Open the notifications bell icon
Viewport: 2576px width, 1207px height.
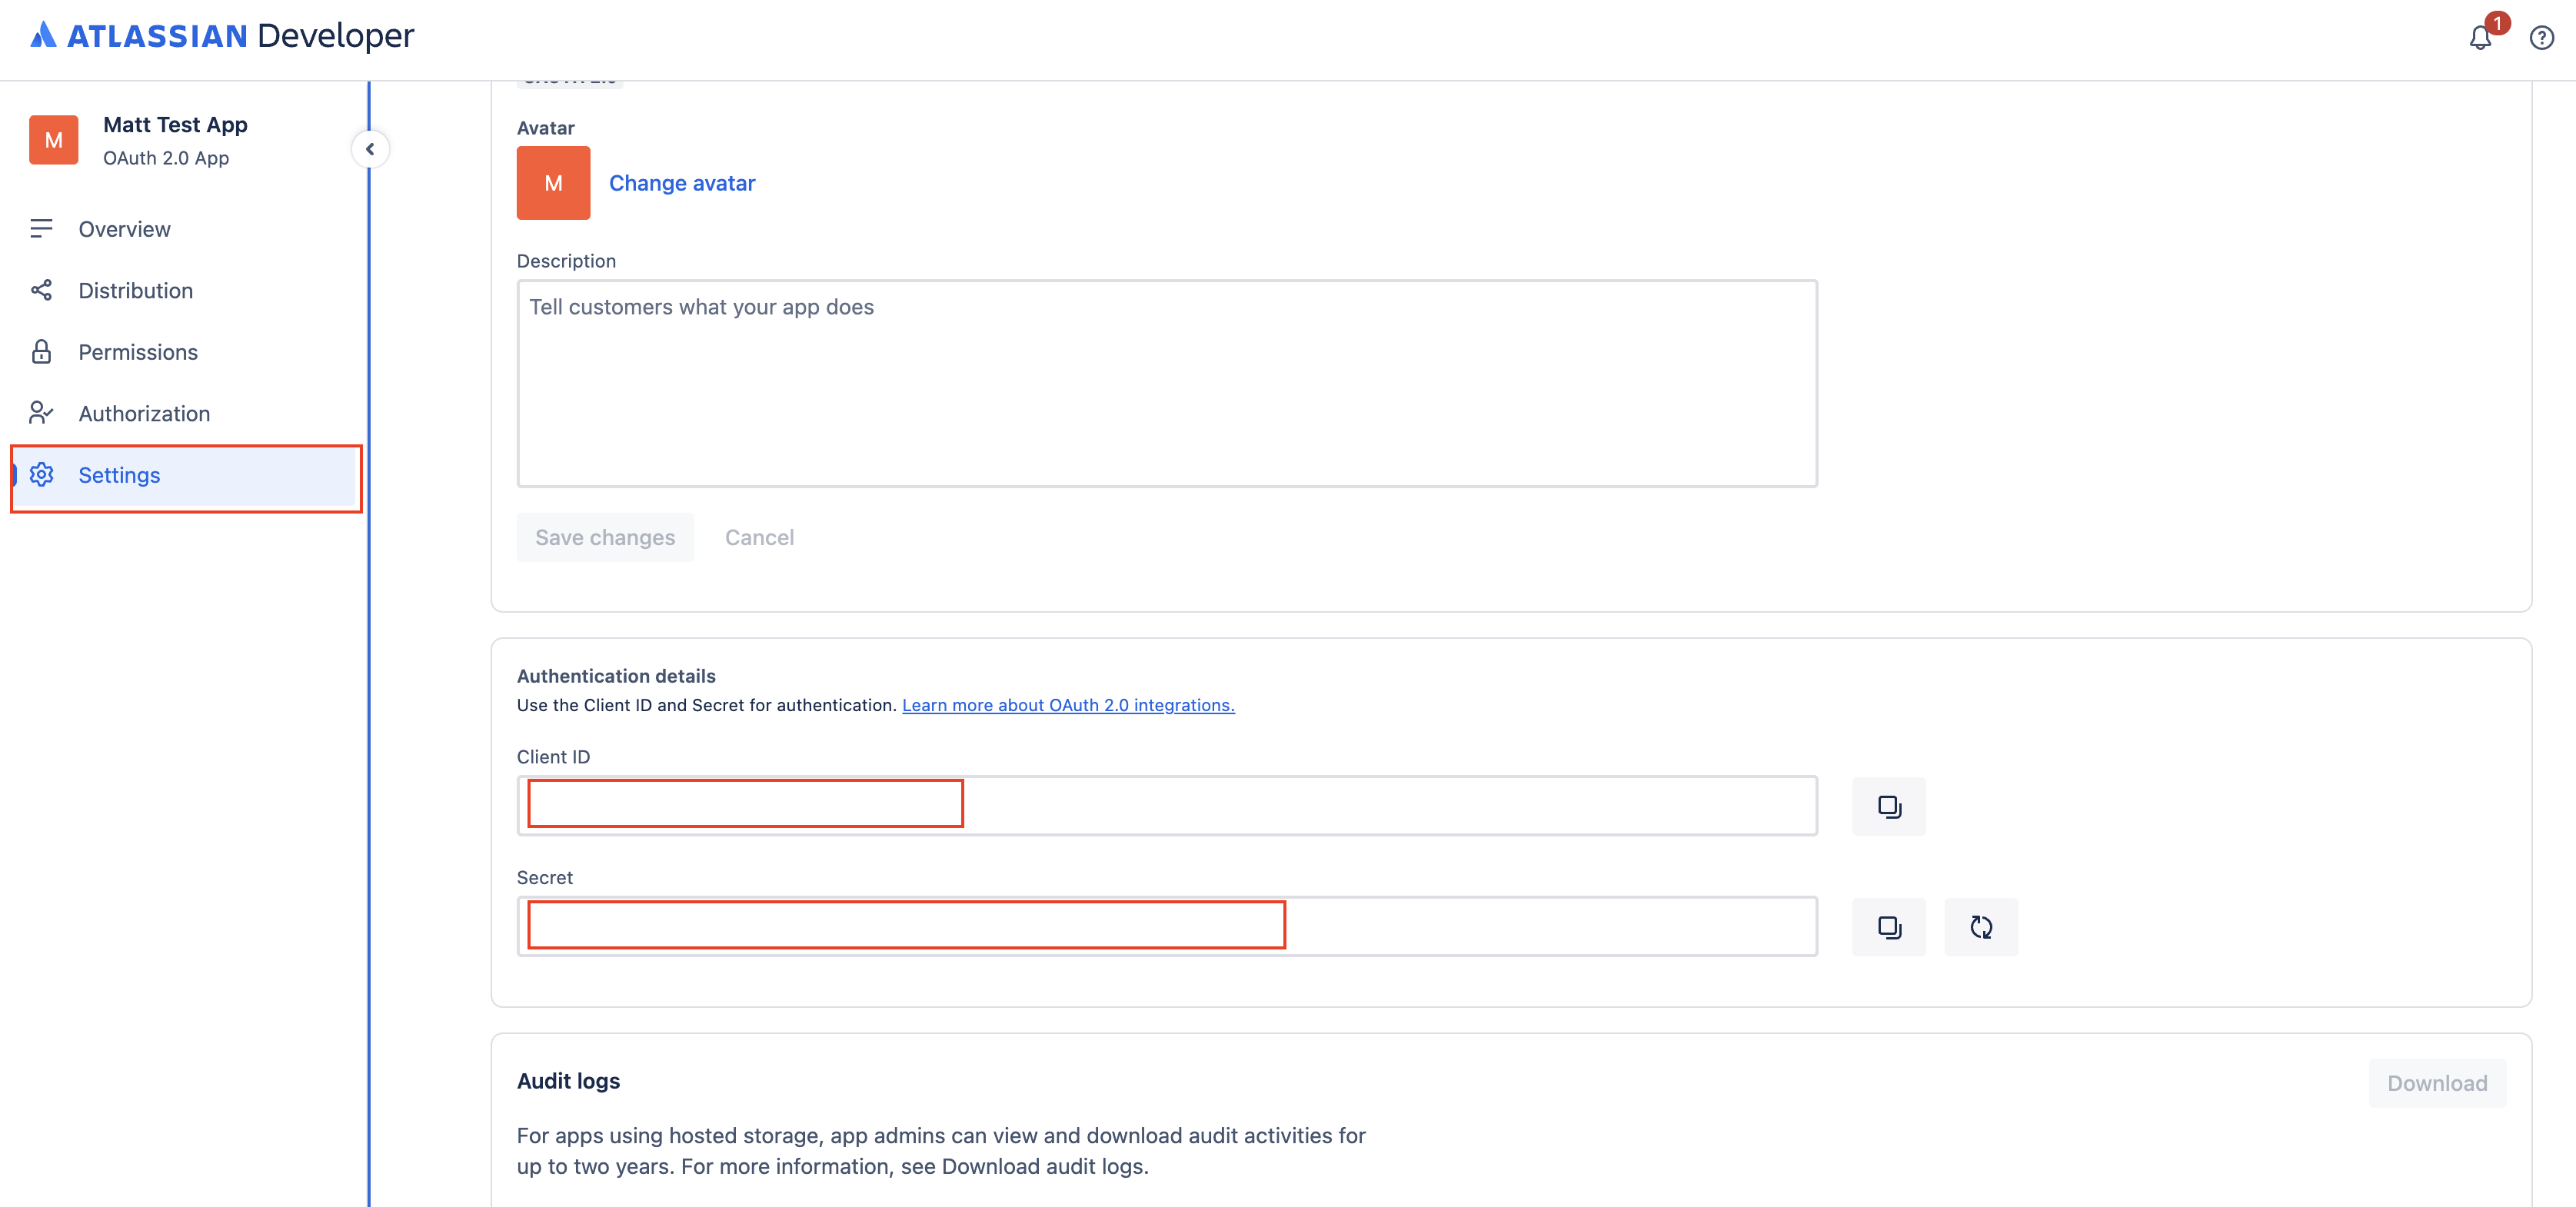(2480, 38)
